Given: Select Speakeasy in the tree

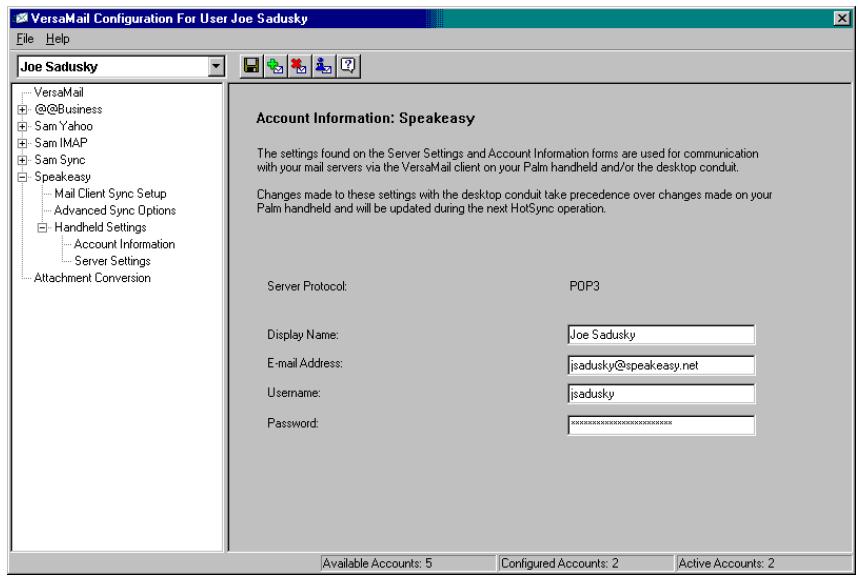Looking at the screenshot, I should (x=62, y=176).
